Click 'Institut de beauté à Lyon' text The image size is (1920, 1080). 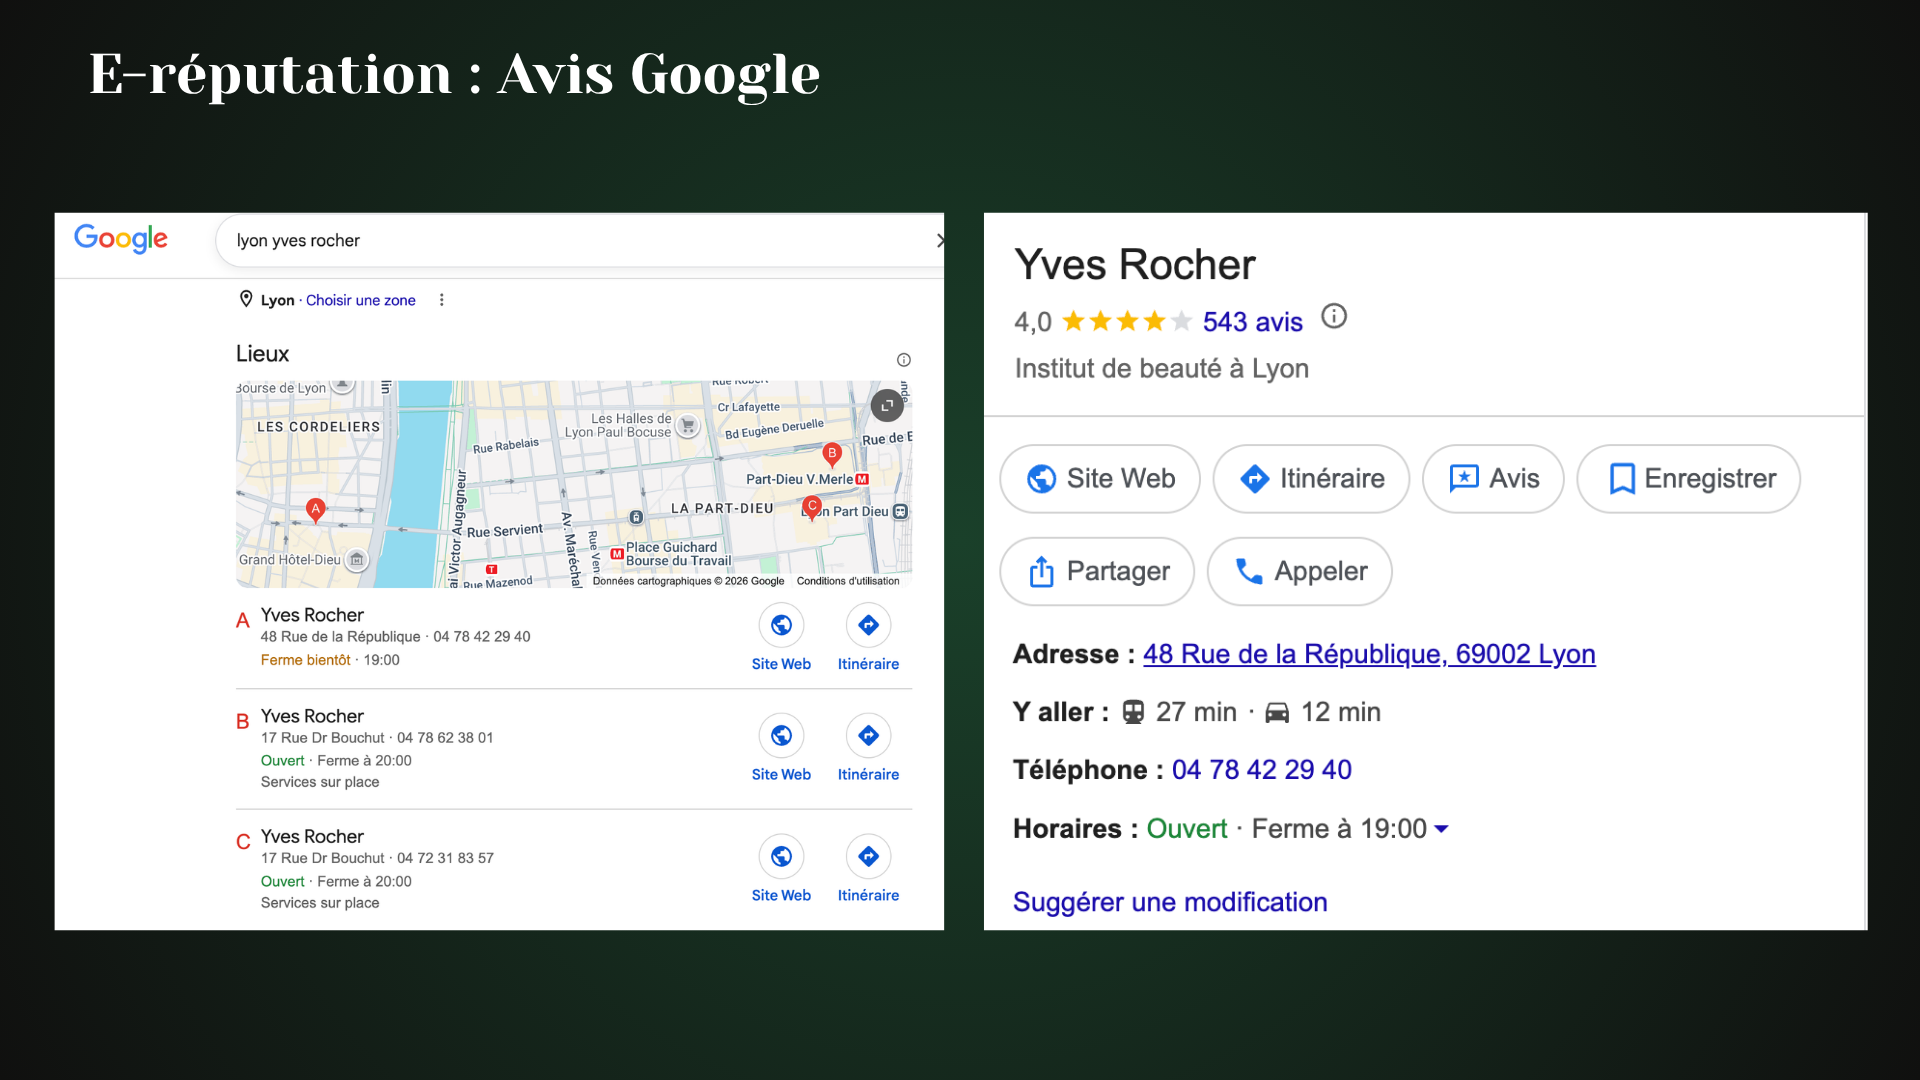click(x=1162, y=369)
